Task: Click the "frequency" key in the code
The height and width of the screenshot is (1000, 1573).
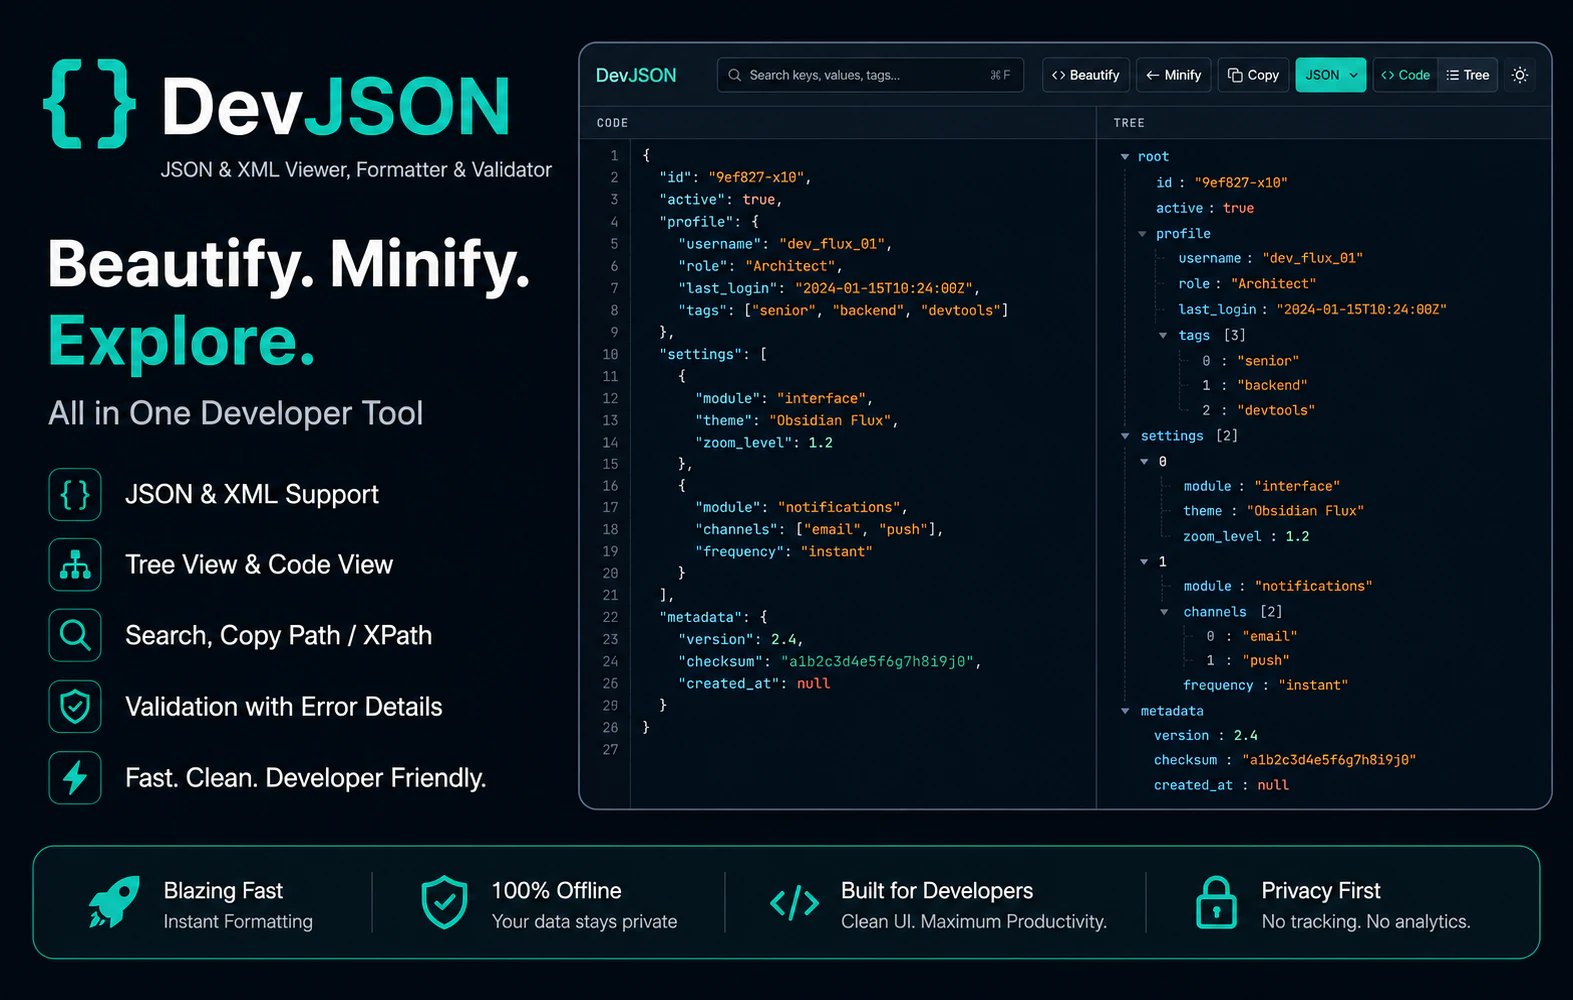Action: pyautogui.click(x=739, y=552)
